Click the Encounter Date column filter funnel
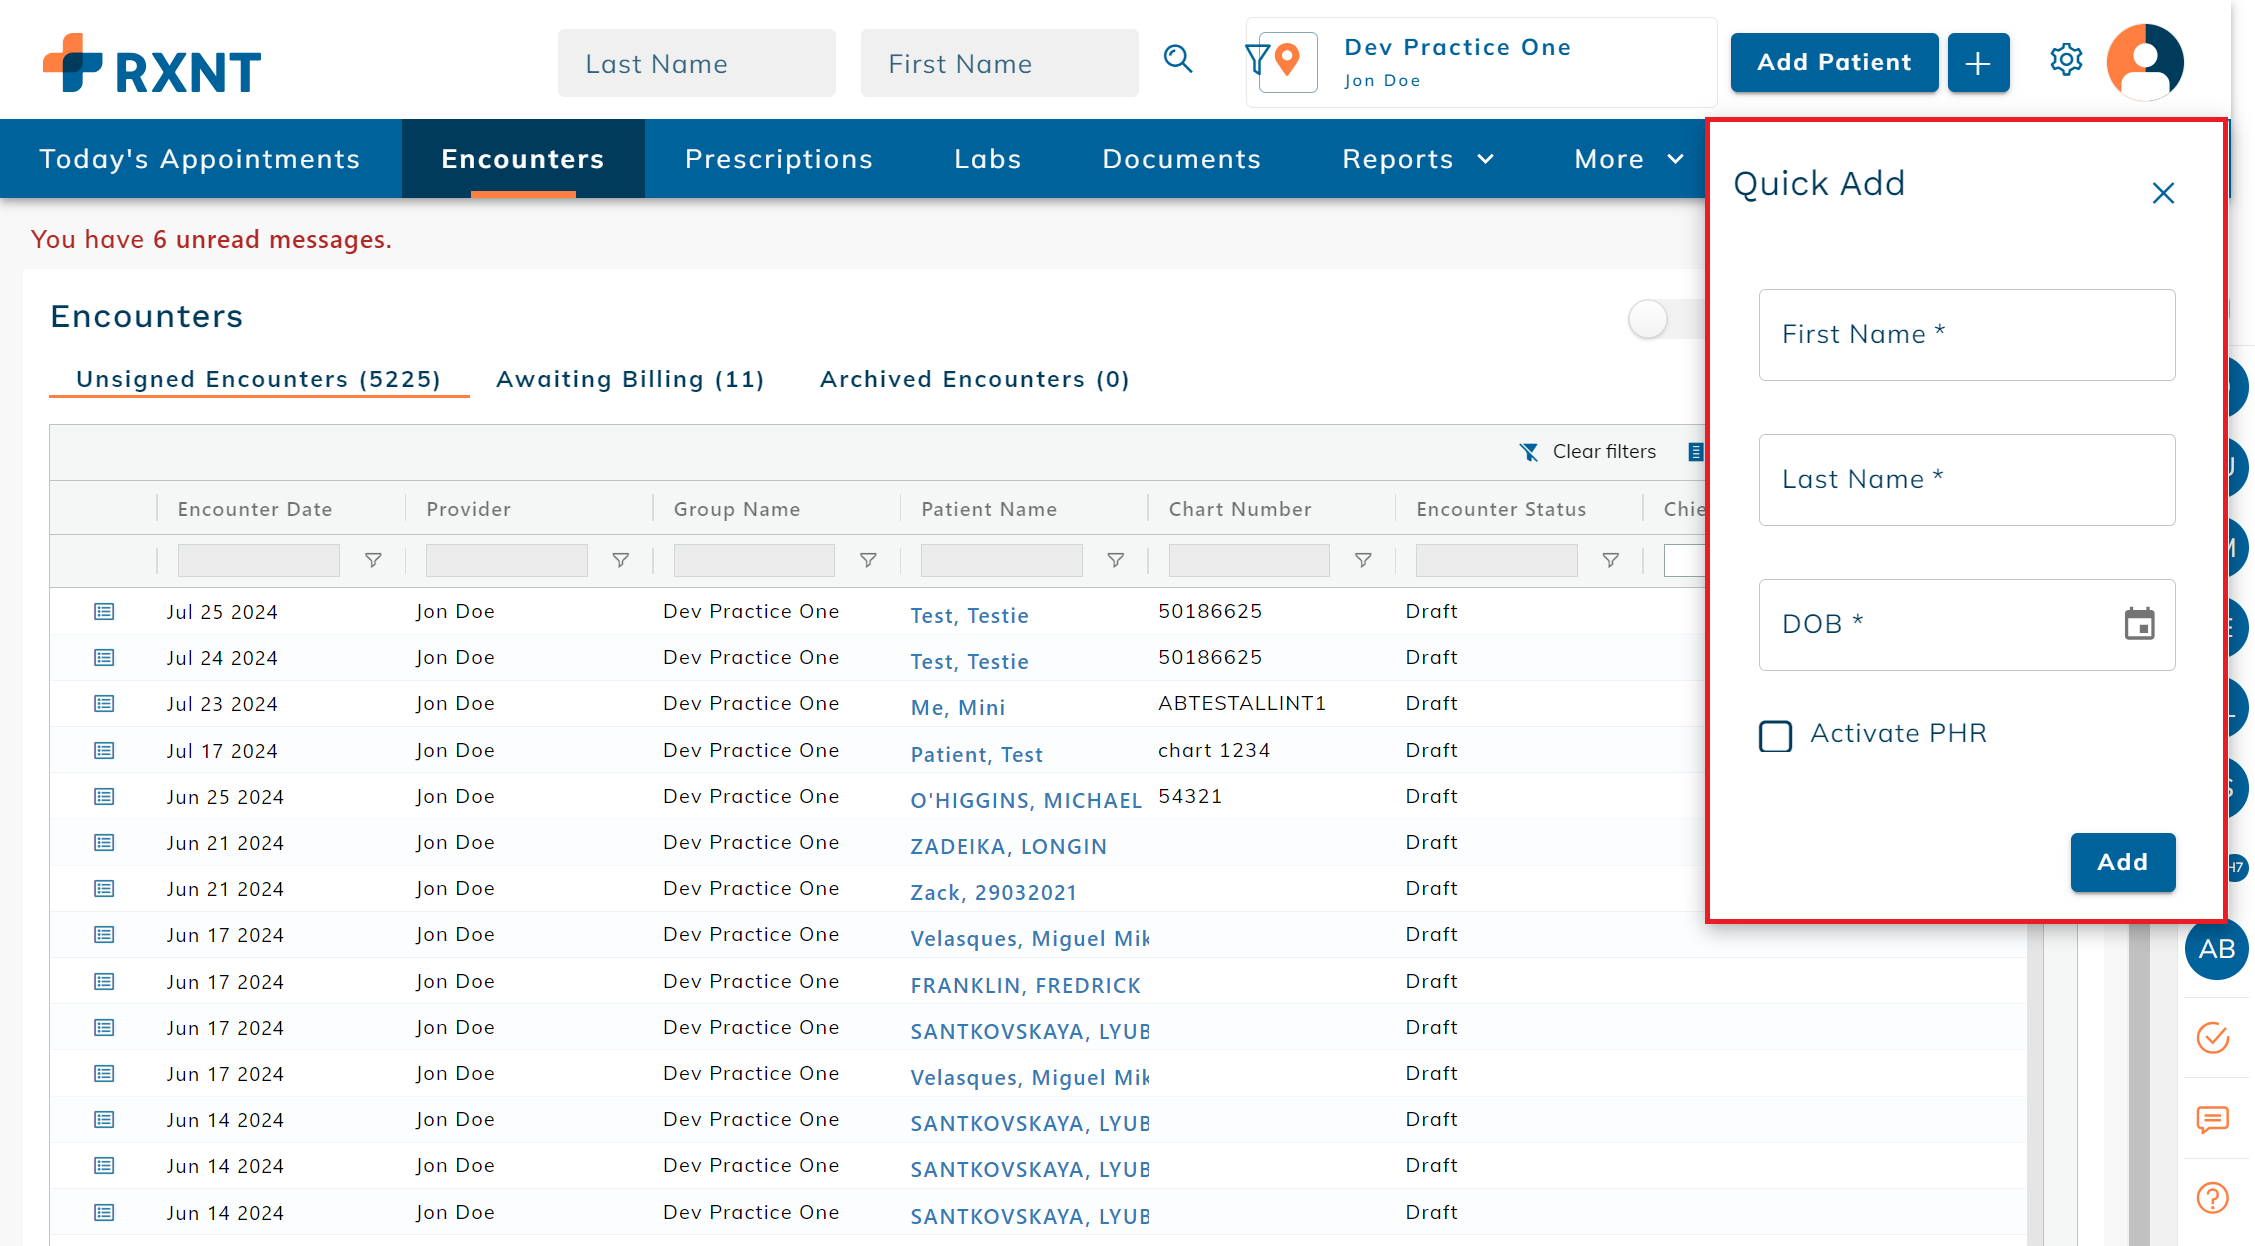The image size is (2255, 1246). click(x=373, y=561)
